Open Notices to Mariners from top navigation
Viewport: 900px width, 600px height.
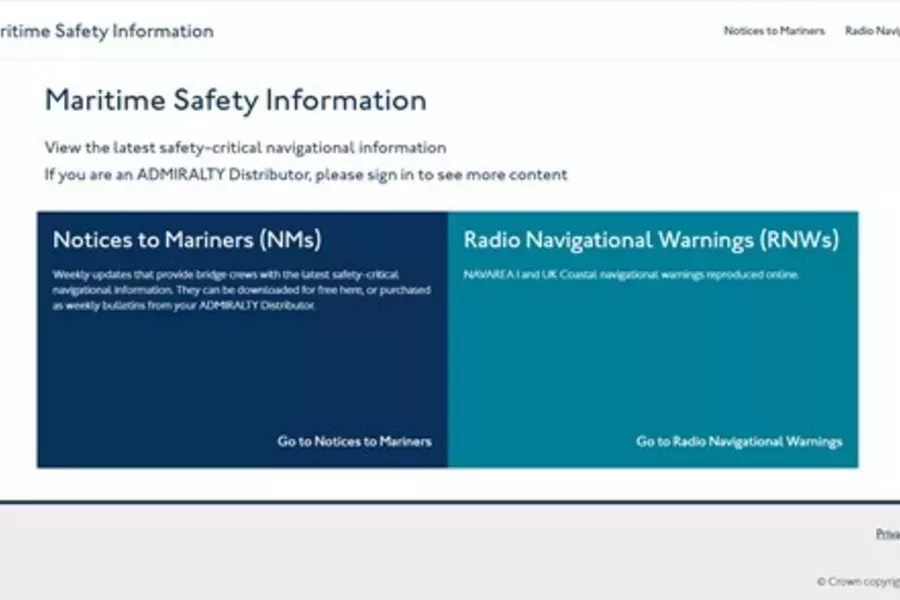point(773,31)
